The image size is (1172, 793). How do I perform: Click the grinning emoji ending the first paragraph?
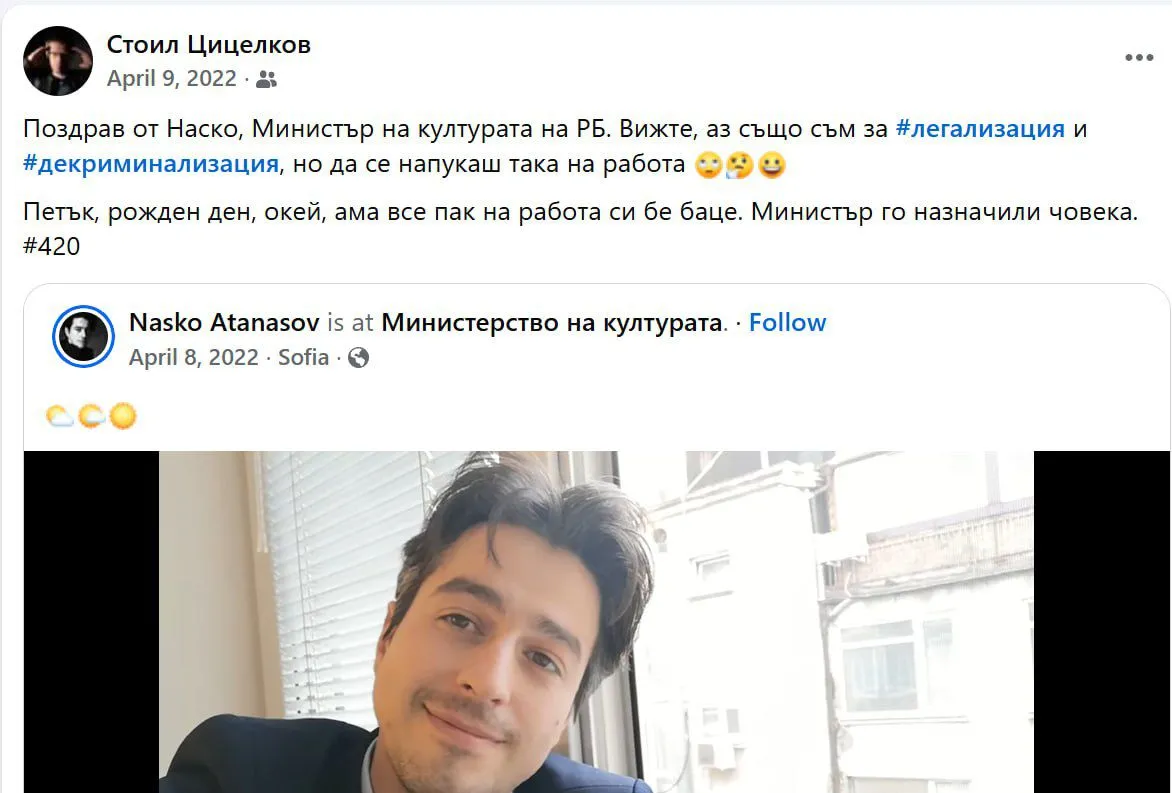(x=771, y=164)
